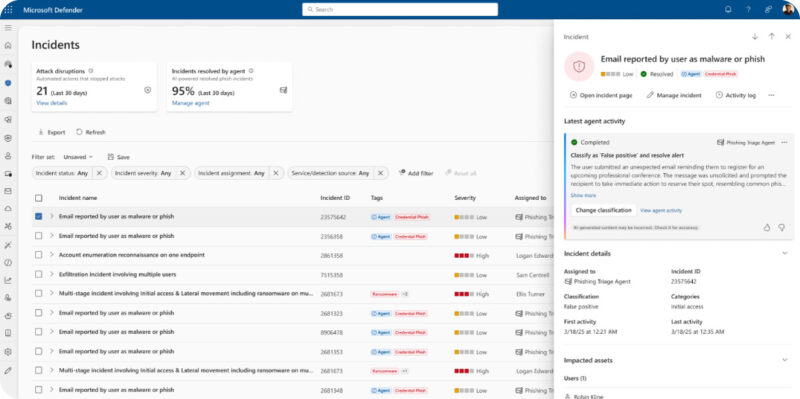Go to next incident with down arrow
The width and height of the screenshot is (800, 399).
click(755, 37)
